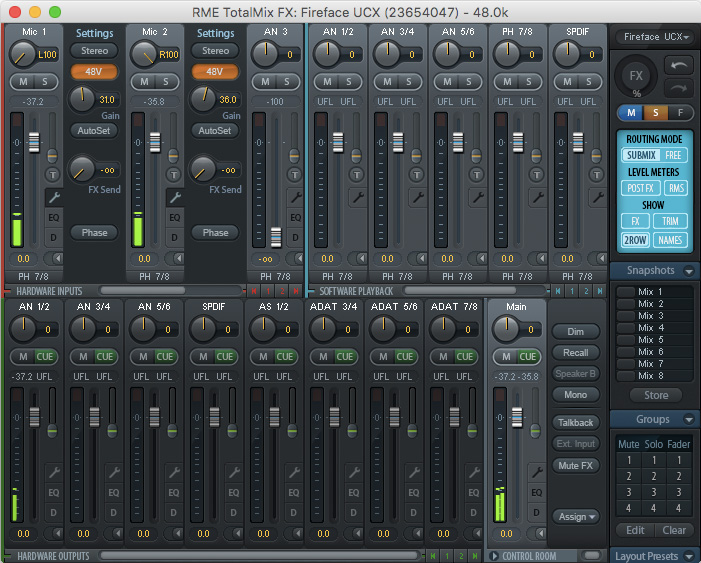Click the Main output fader

(x=515, y=412)
